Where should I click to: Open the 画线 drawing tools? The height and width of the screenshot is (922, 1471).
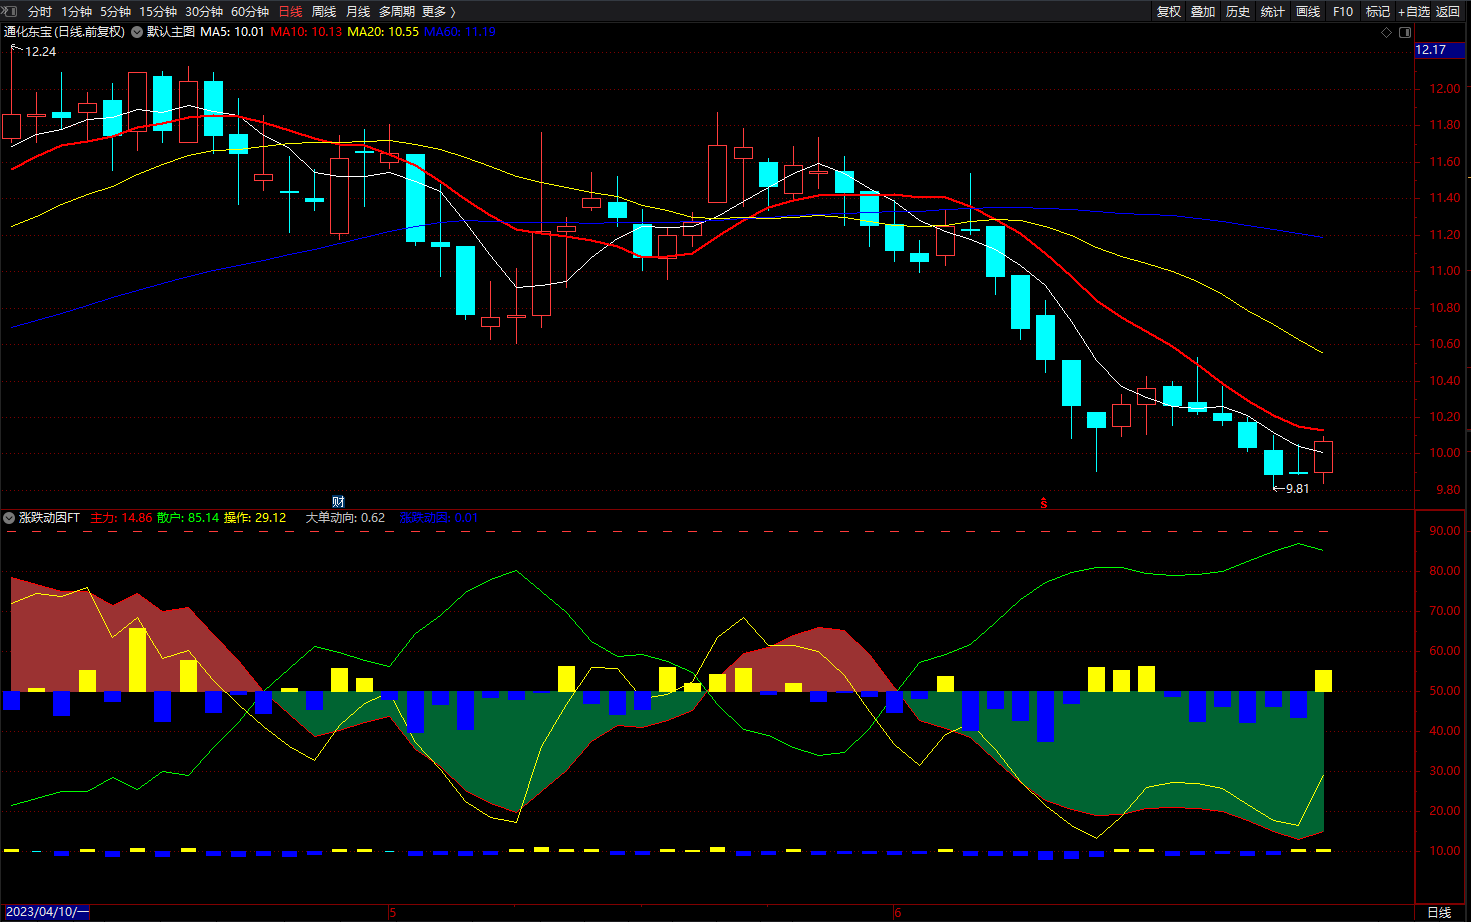pyautogui.click(x=1308, y=12)
